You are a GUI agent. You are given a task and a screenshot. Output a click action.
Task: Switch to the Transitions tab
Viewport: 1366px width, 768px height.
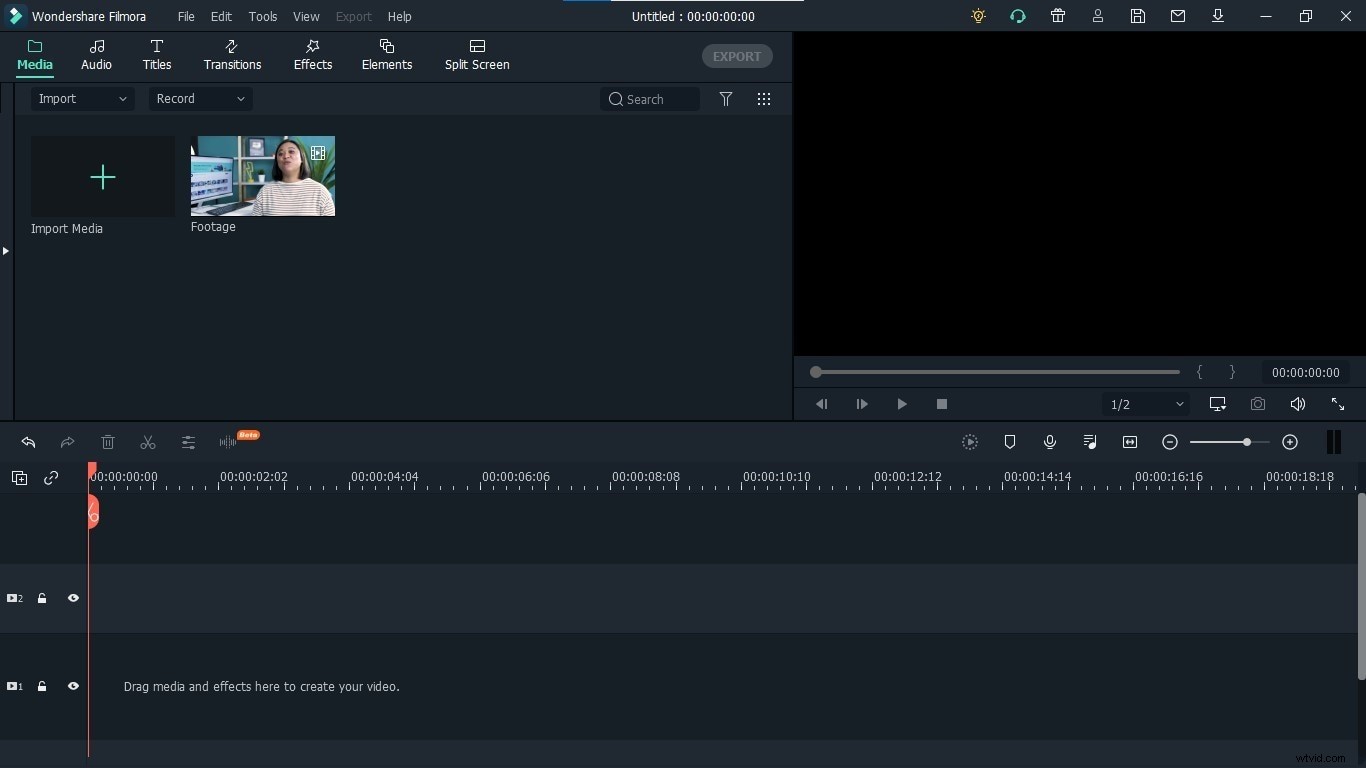coord(231,55)
